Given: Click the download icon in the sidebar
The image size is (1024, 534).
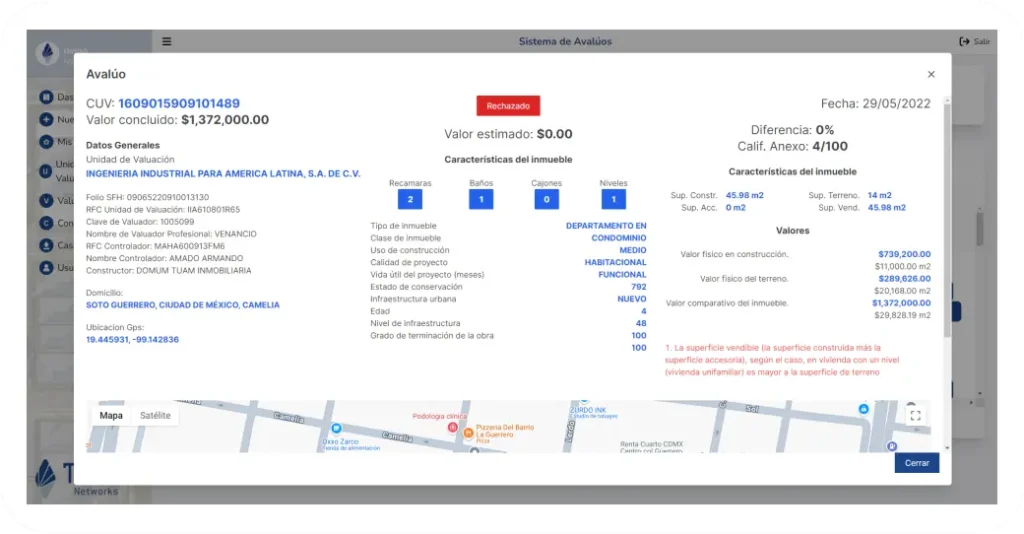Looking at the screenshot, I should 46,245.
